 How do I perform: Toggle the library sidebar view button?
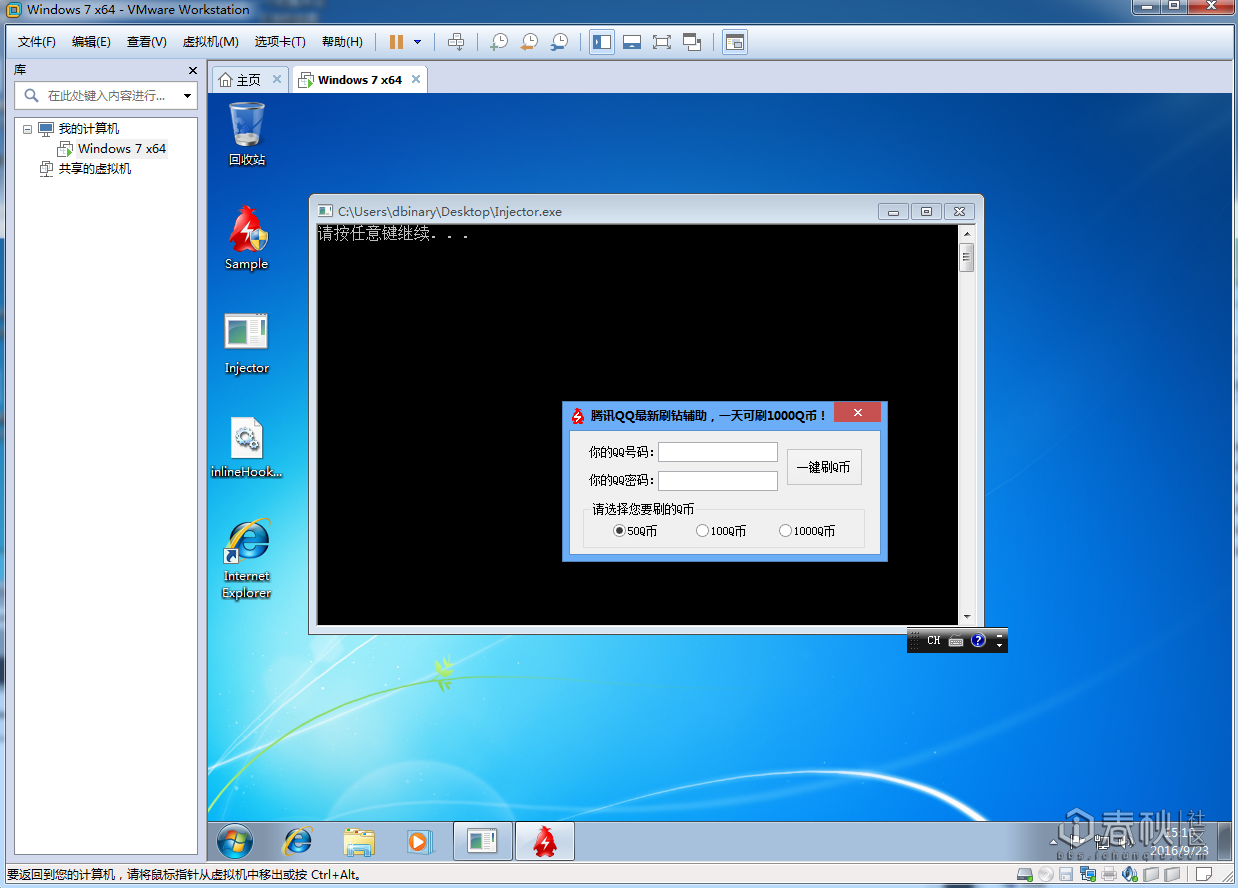pos(602,42)
